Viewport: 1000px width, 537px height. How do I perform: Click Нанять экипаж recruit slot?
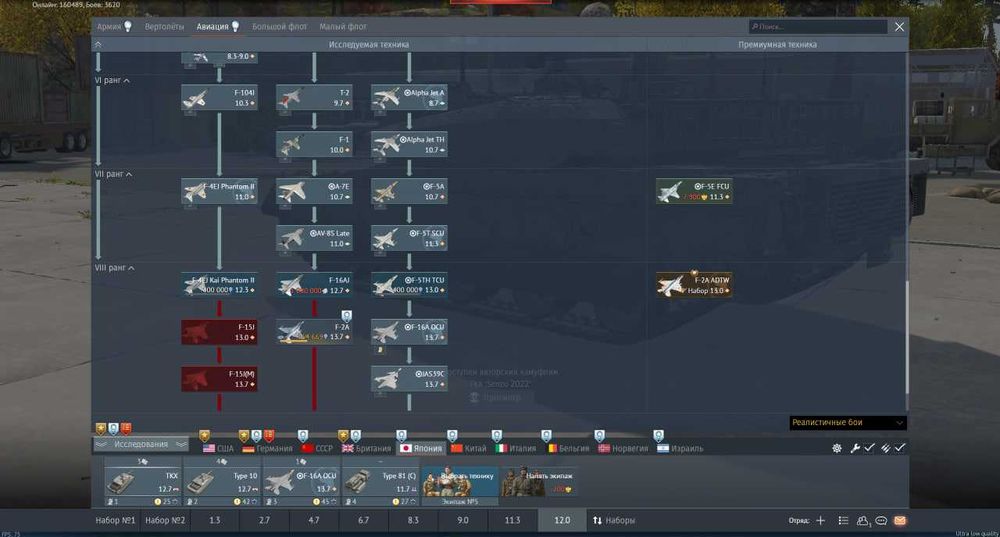(540, 483)
